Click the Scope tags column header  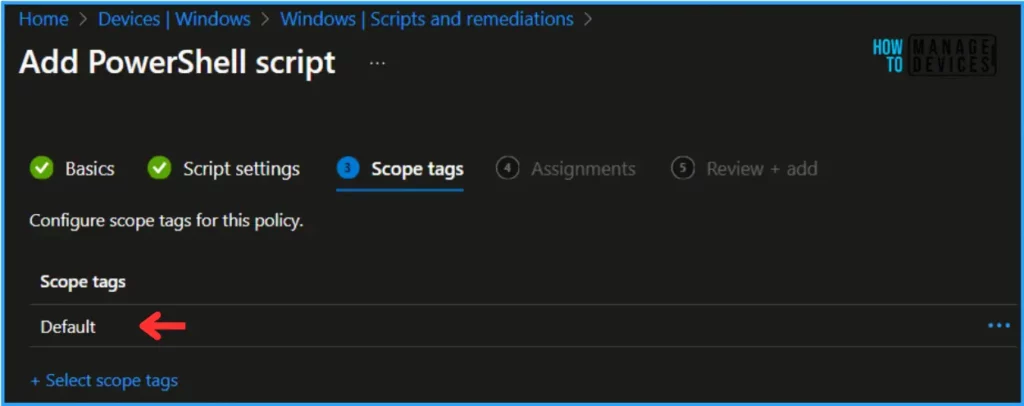pos(83,282)
